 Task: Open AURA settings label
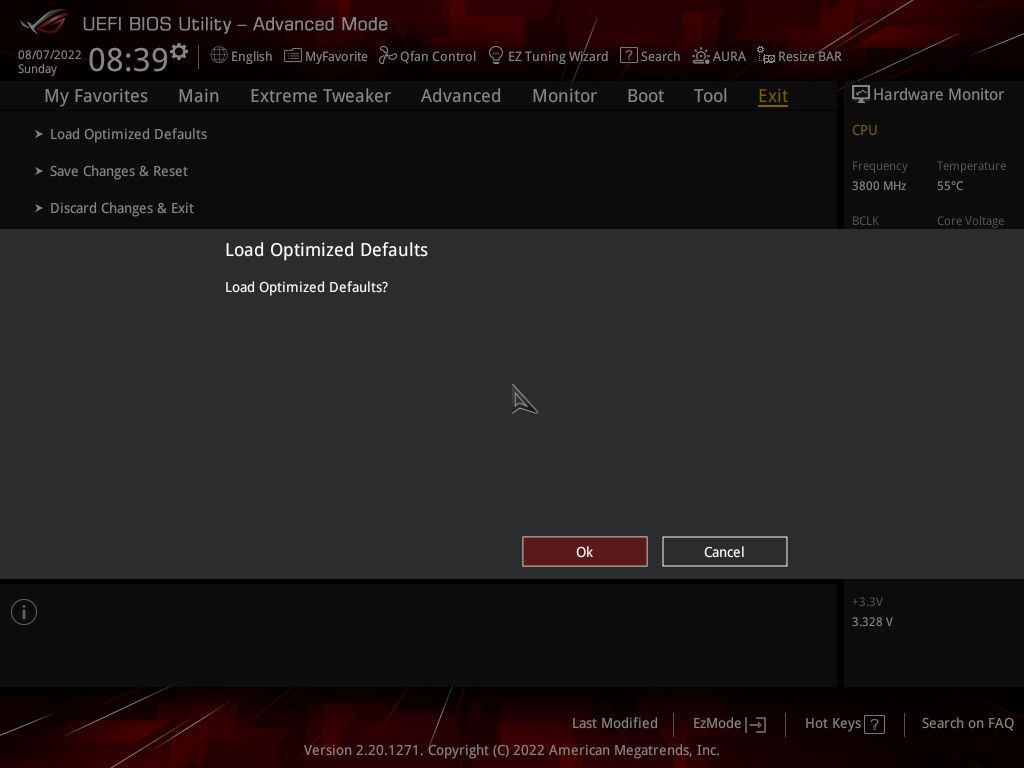pos(729,57)
